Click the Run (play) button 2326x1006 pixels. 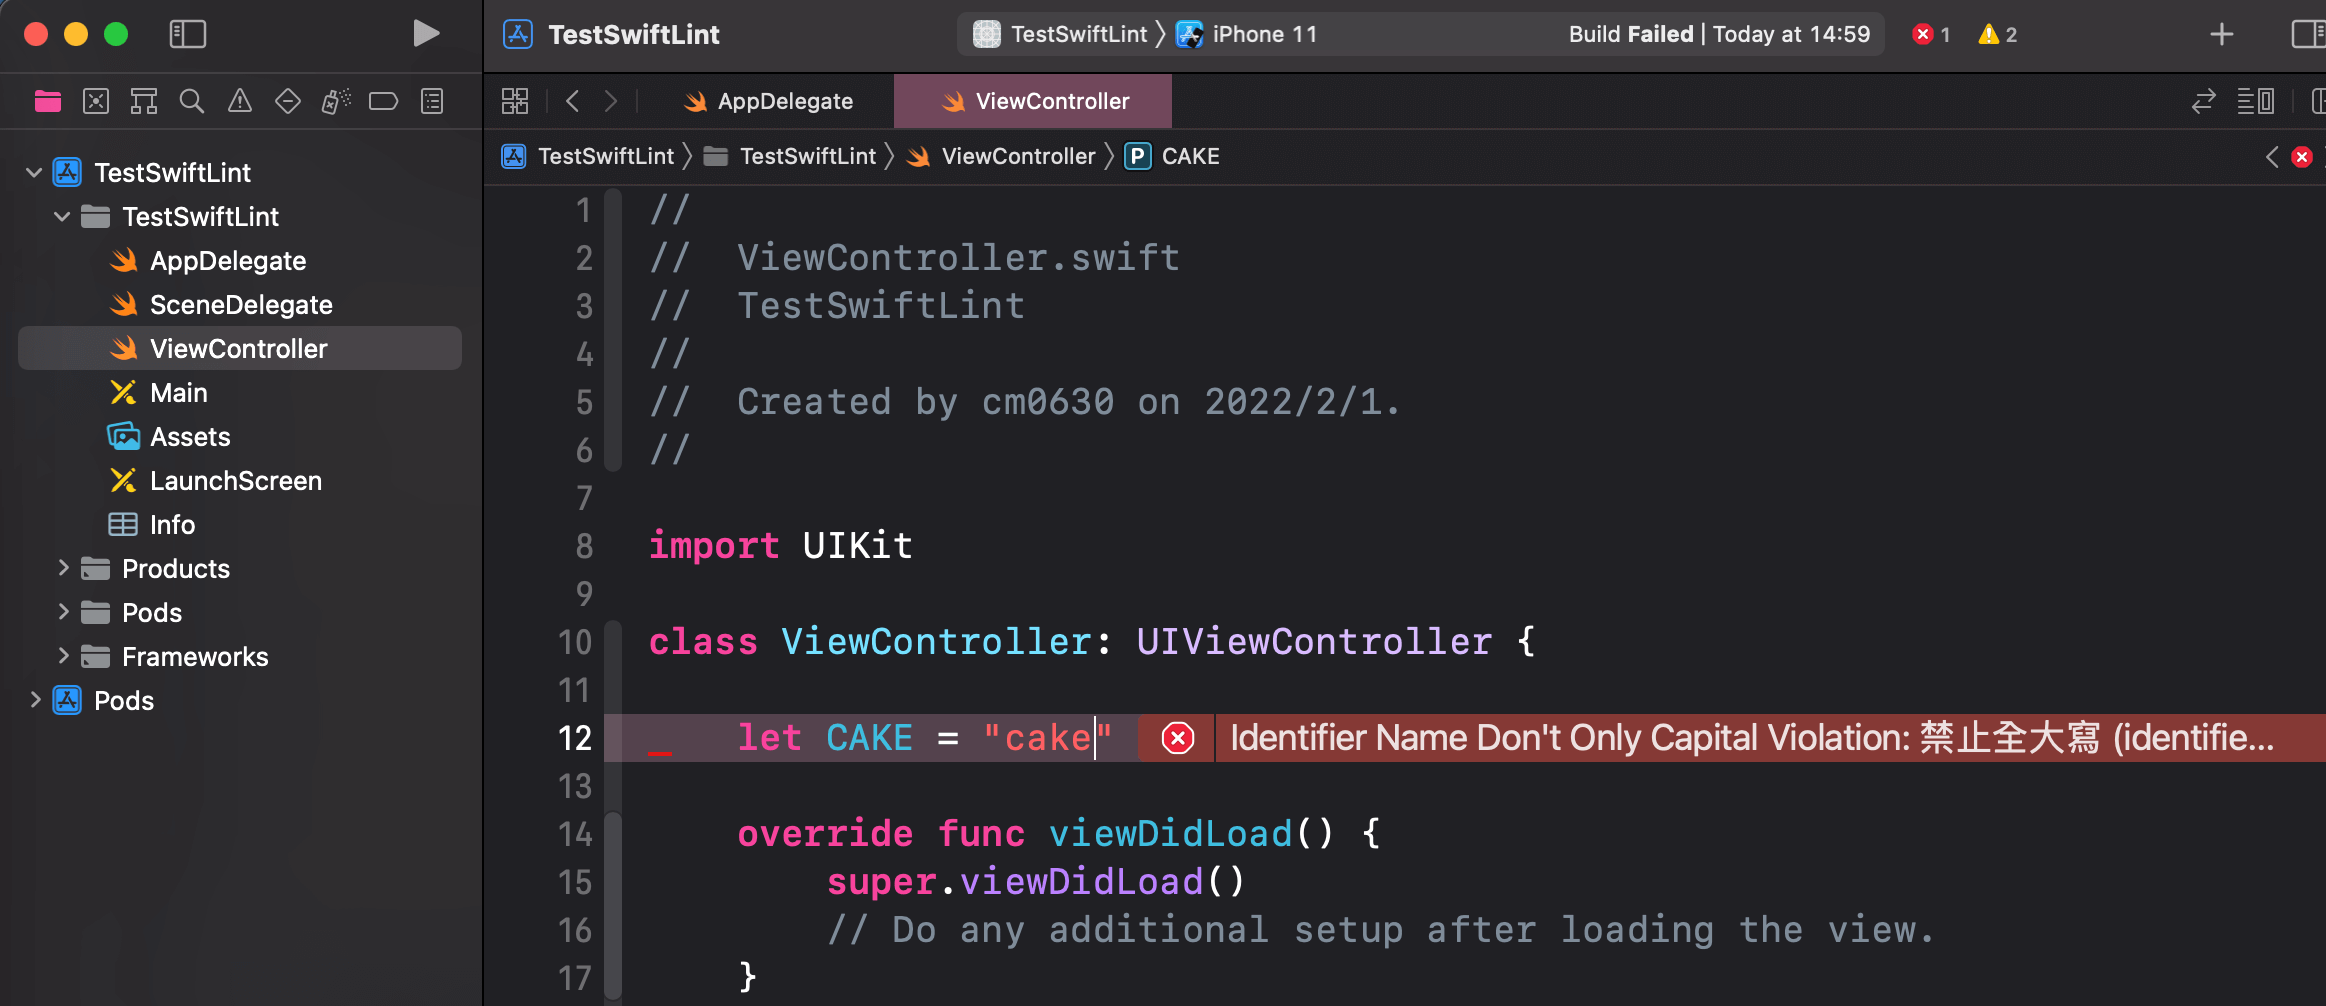(426, 34)
